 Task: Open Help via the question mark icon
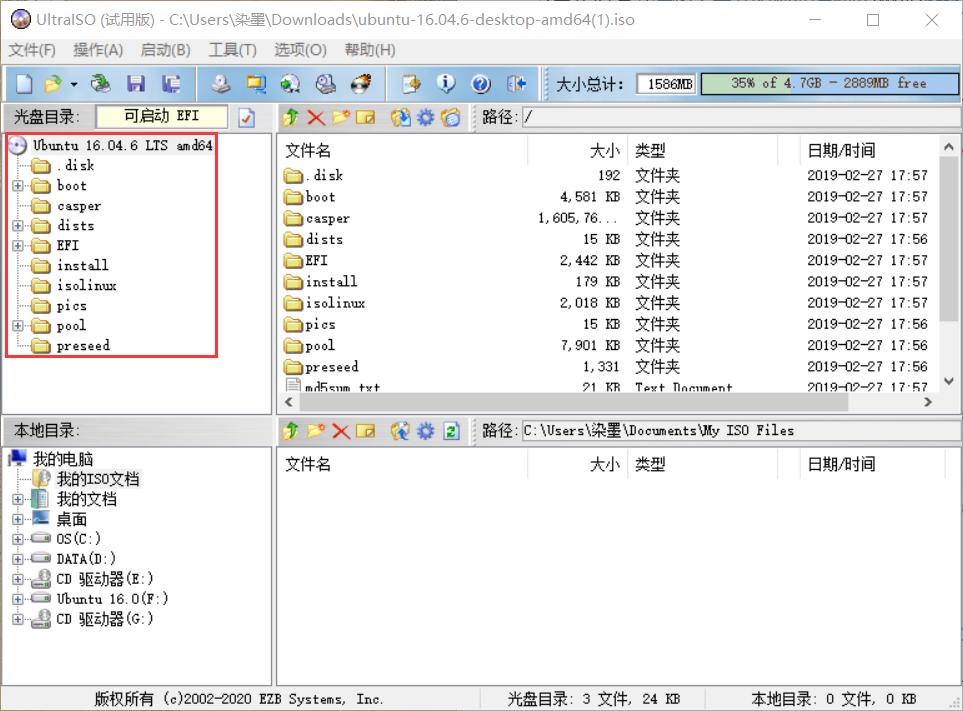(x=481, y=84)
